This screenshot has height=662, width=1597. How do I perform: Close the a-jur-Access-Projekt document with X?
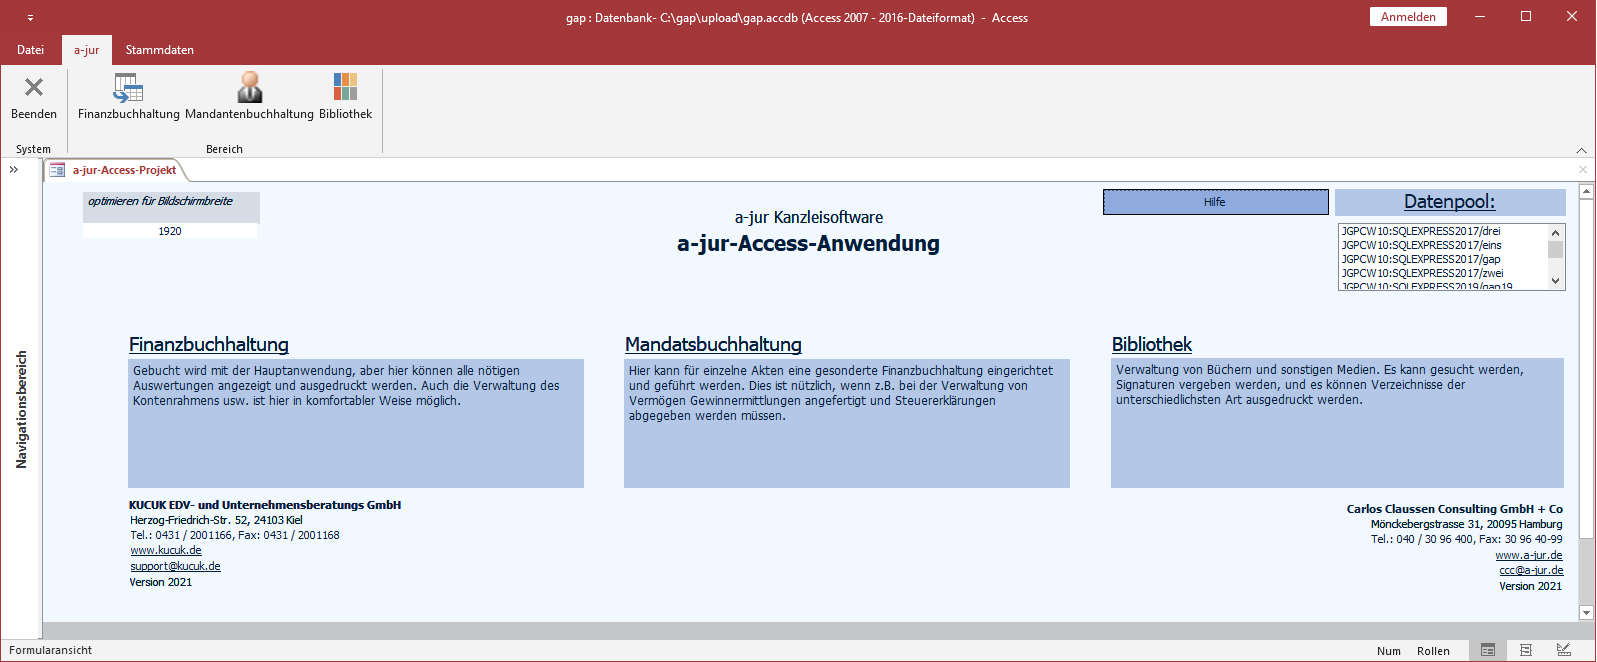pyautogui.click(x=1583, y=170)
